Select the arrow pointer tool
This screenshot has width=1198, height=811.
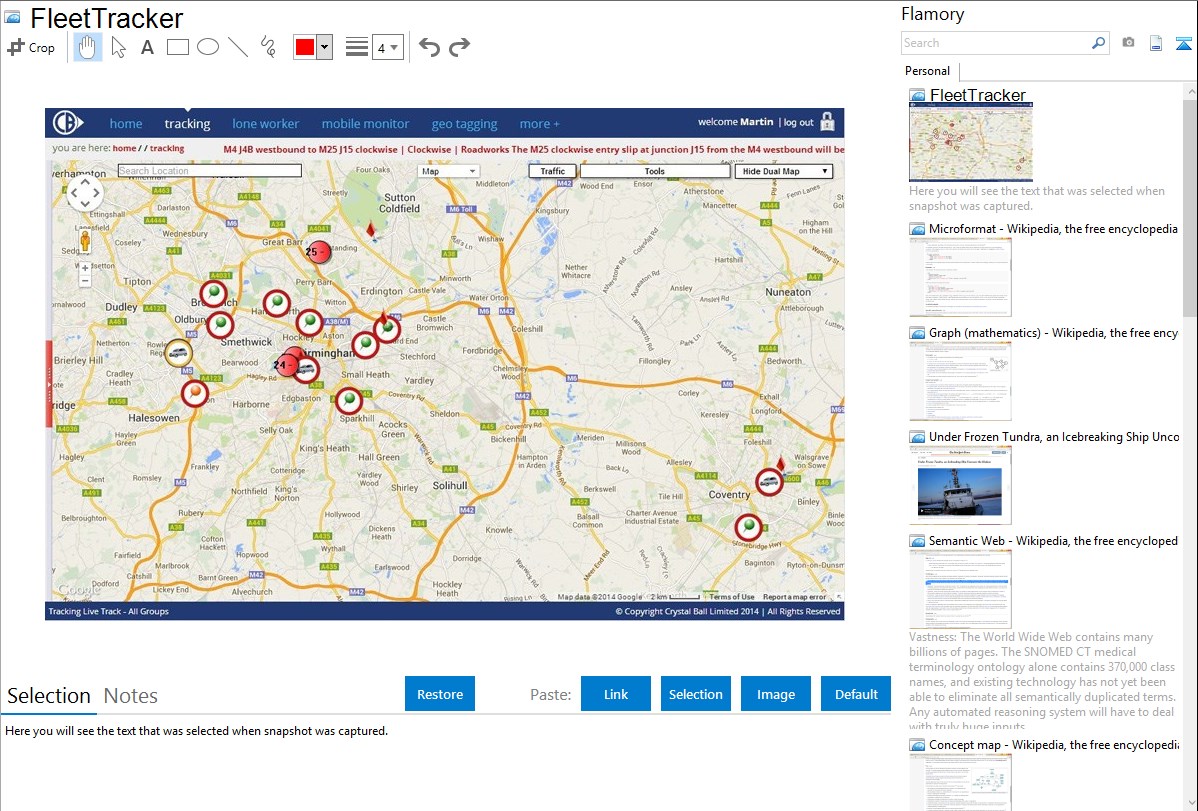click(118, 47)
